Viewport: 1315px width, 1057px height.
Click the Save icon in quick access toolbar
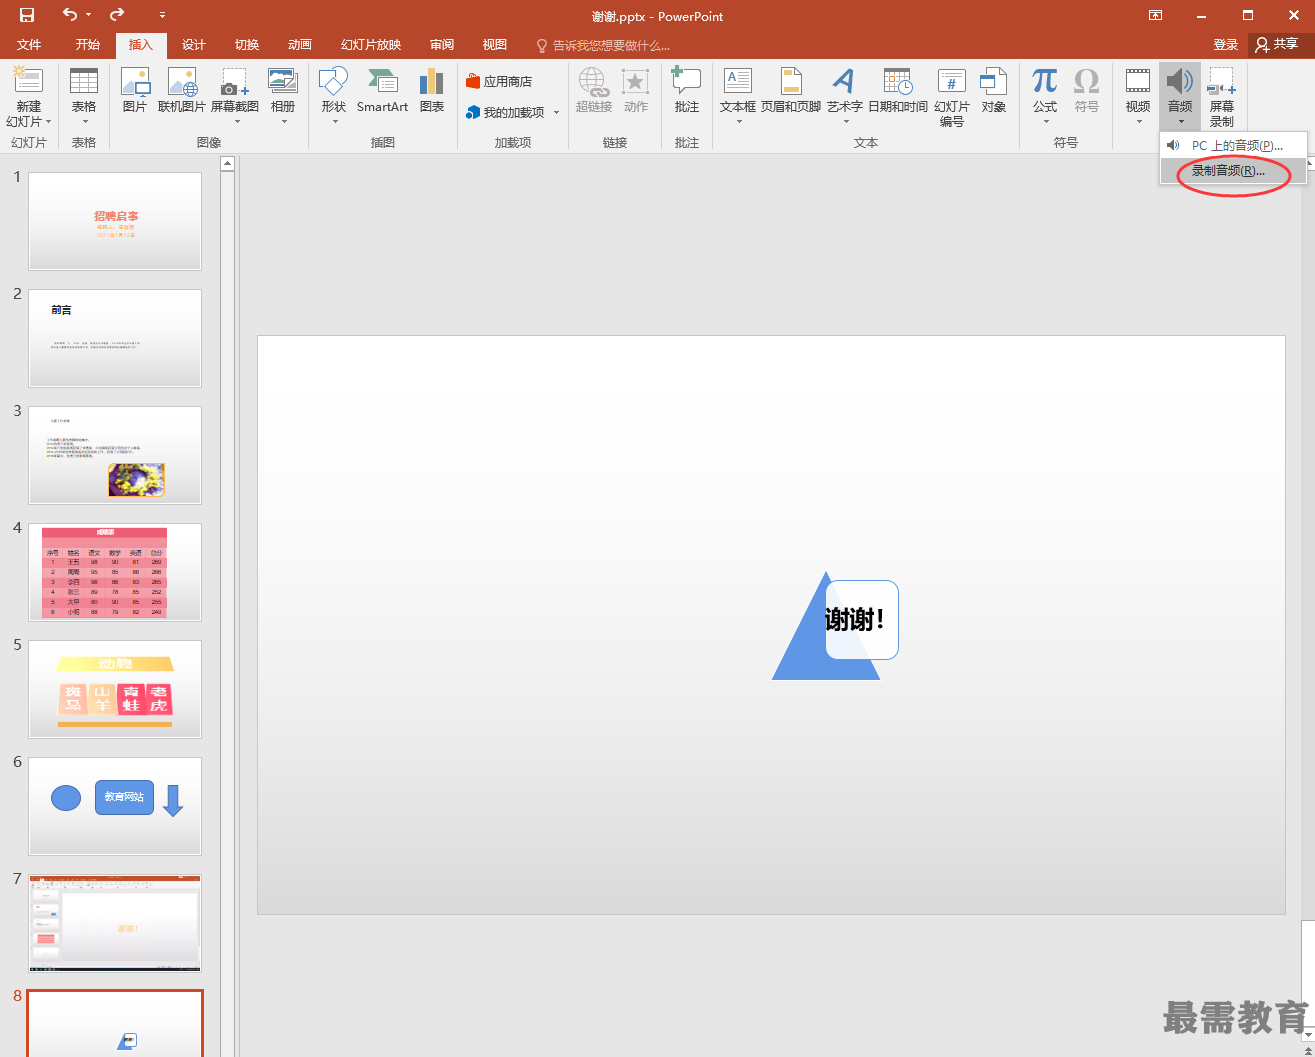(26, 15)
